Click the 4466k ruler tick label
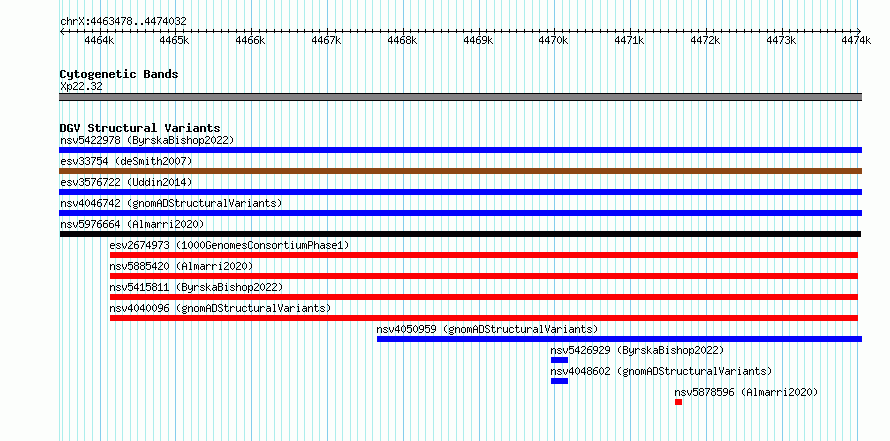The width and height of the screenshot is (890, 441). pyautogui.click(x=250, y=40)
